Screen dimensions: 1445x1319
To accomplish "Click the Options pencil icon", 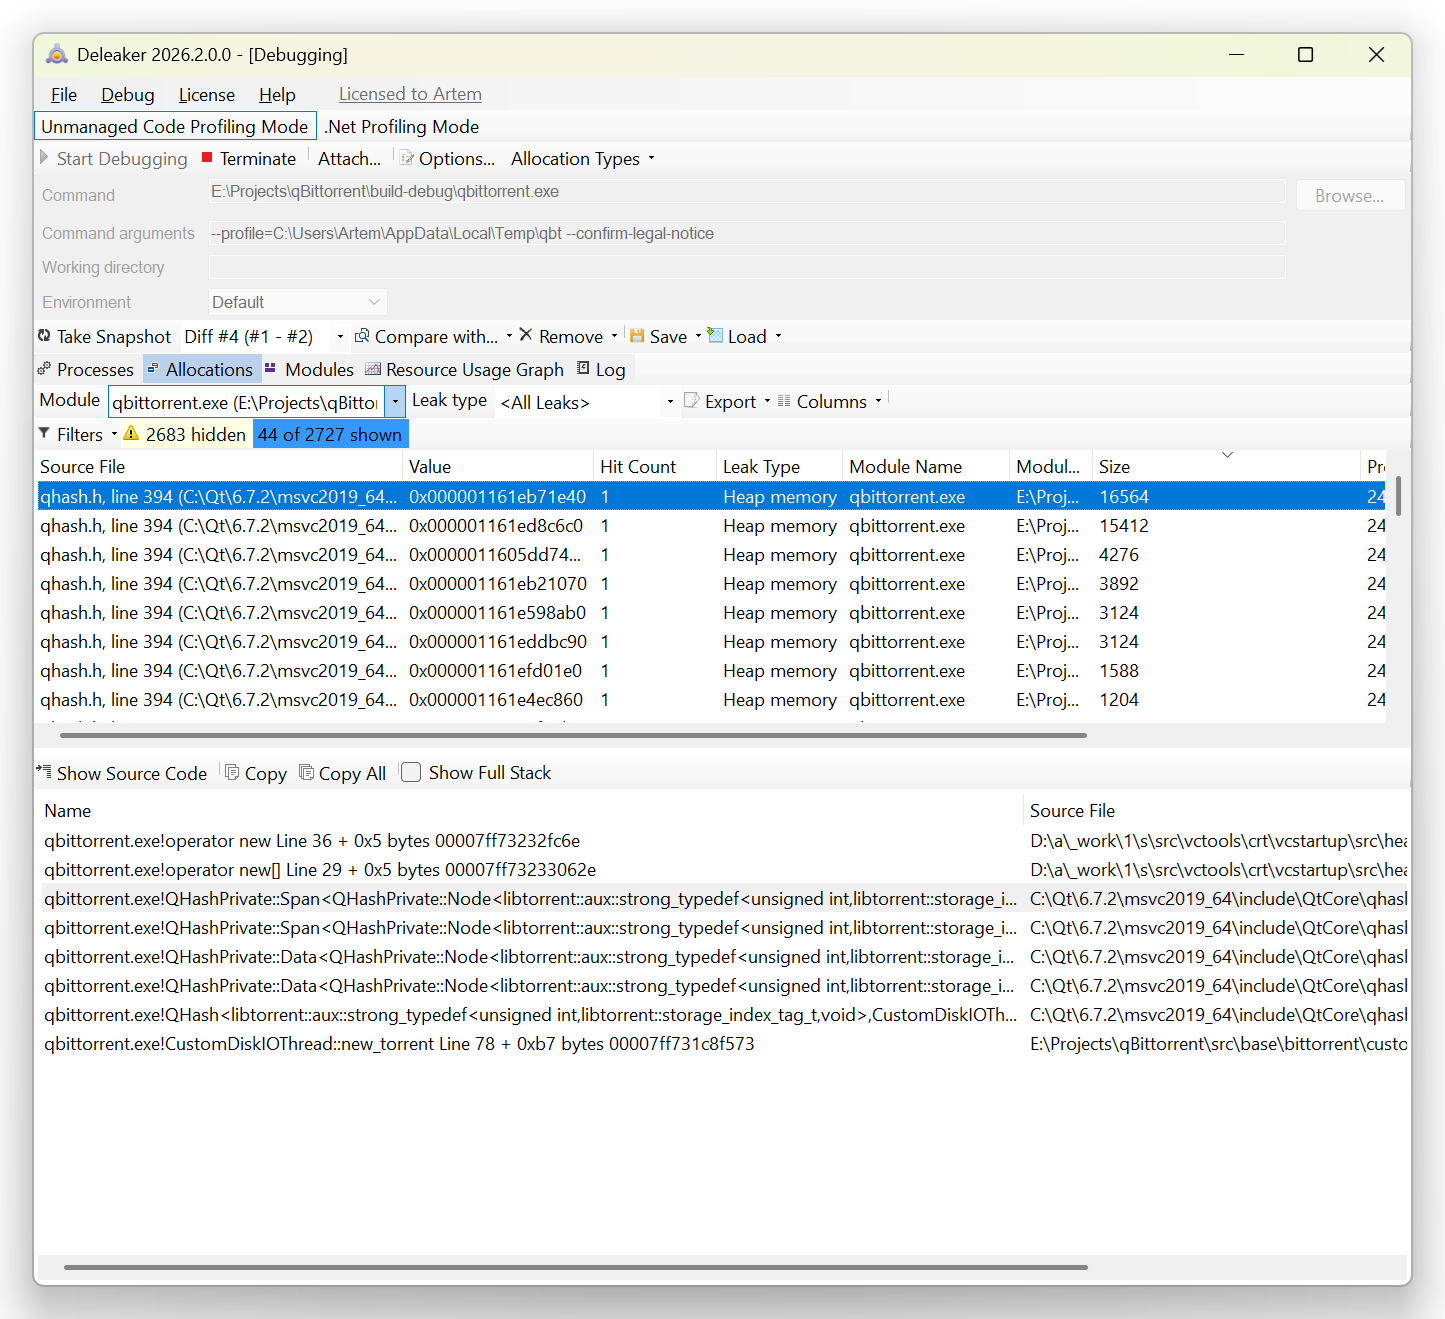I will point(407,157).
